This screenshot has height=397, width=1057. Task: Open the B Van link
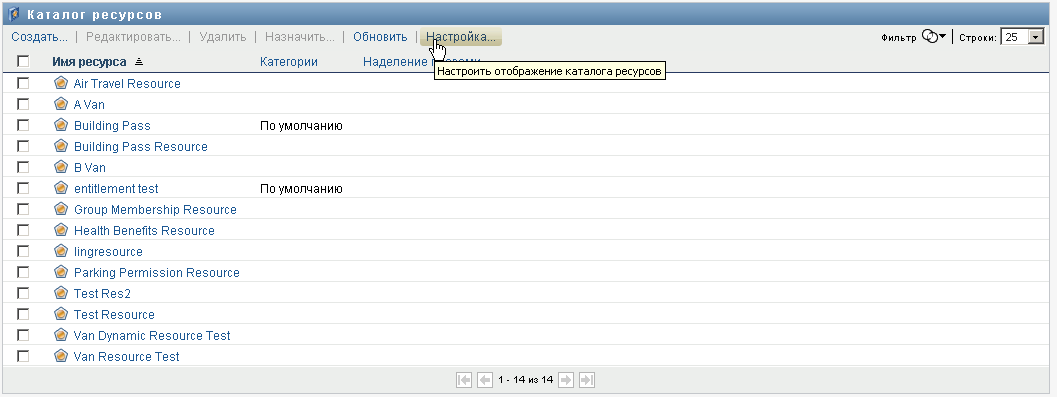click(x=90, y=167)
